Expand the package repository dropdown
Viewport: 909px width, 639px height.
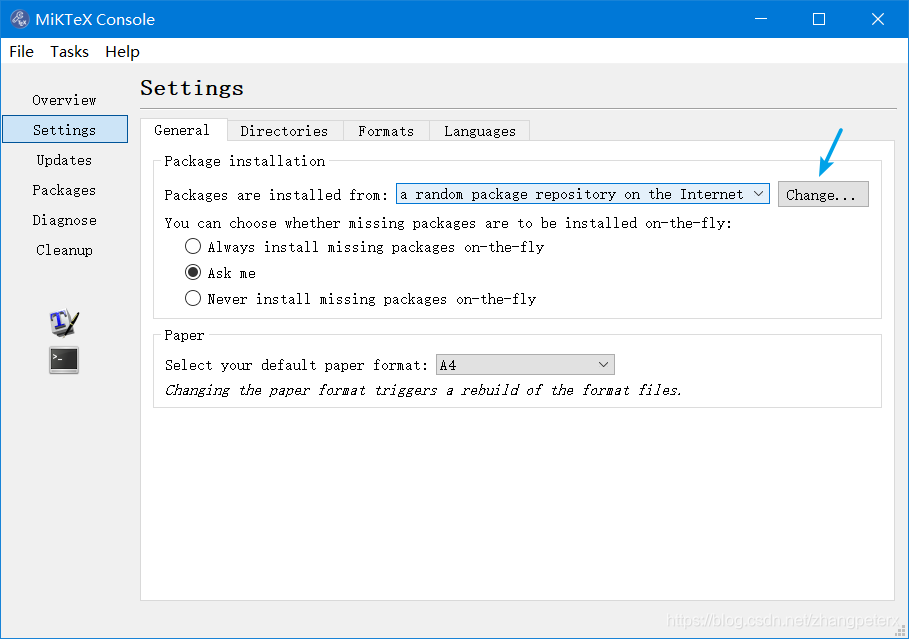pos(583,194)
